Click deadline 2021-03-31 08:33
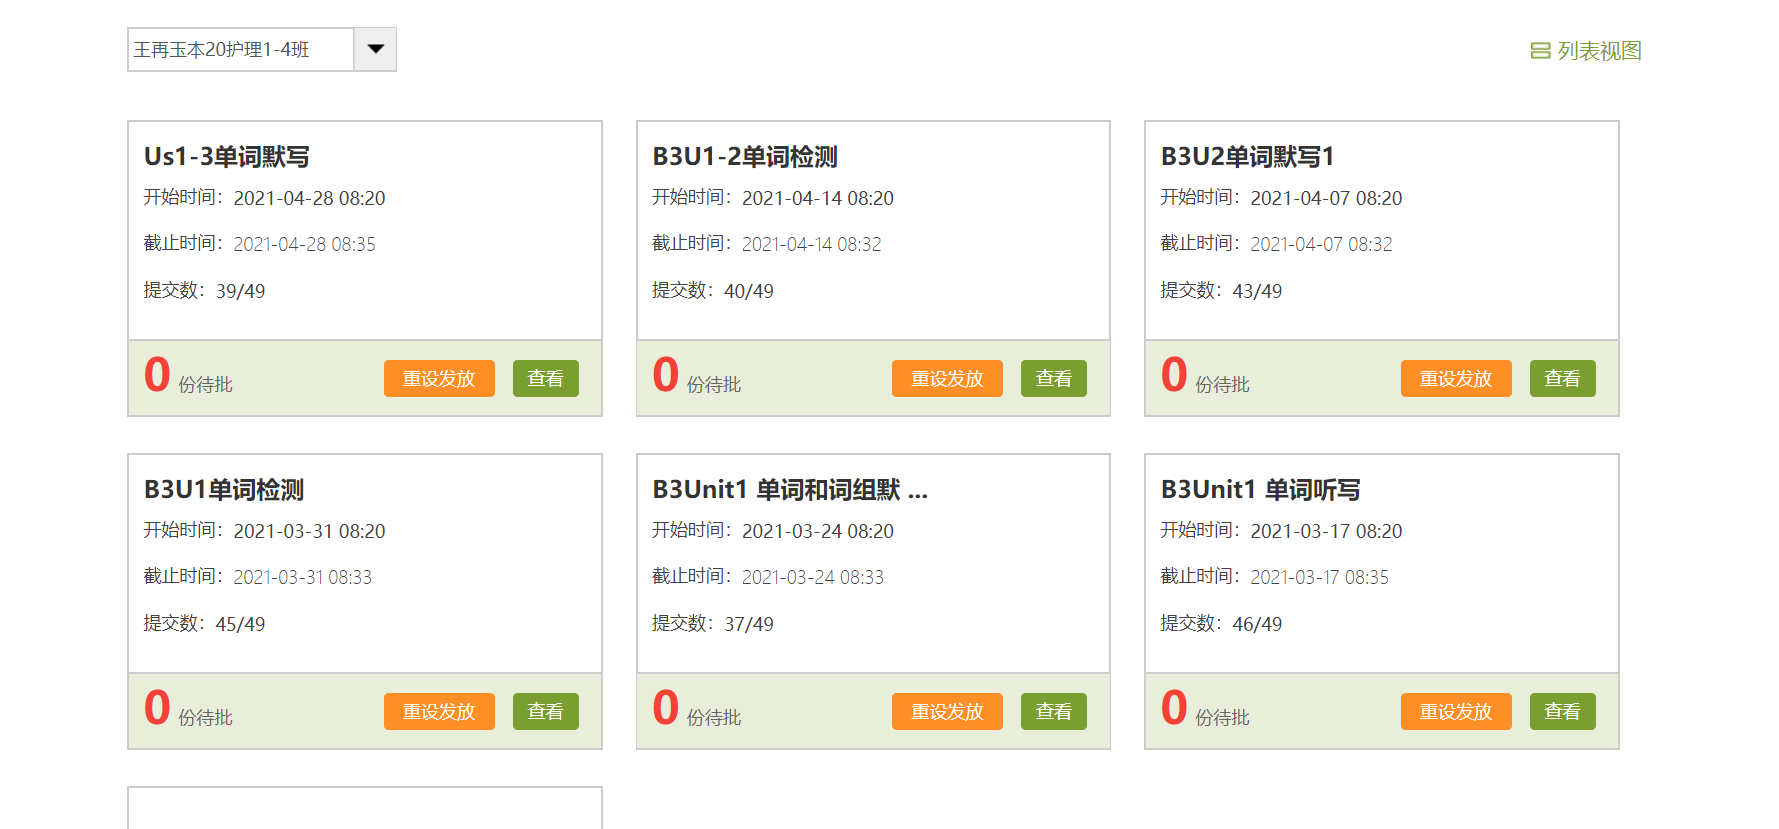Image resolution: width=1779 pixels, height=829 pixels. tap(302, 577)
